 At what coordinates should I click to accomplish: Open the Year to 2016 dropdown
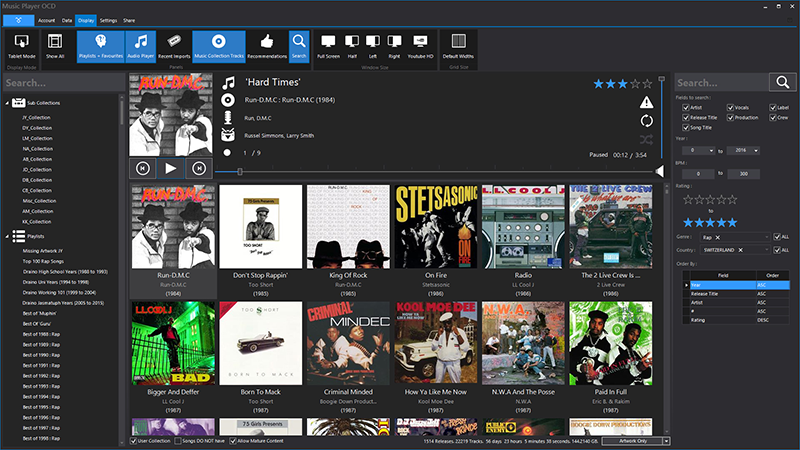756,151
